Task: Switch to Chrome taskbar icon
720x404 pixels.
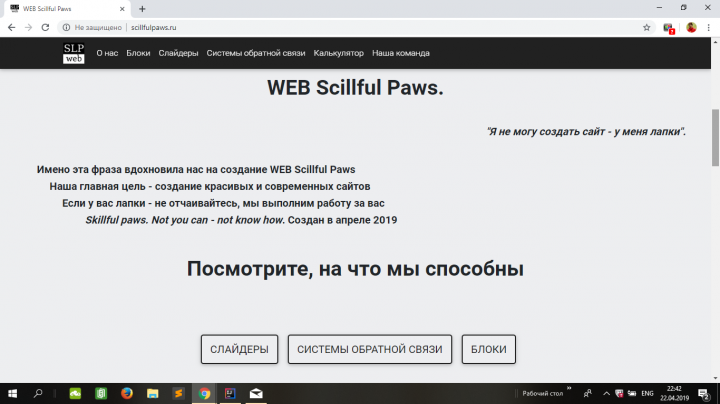Action: [204, 393]
